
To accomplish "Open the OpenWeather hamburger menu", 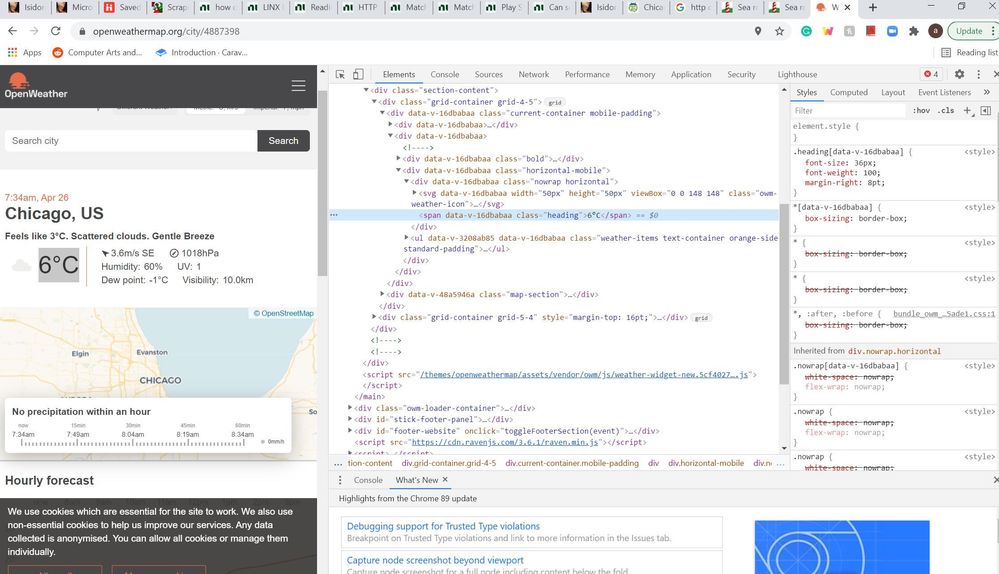I will 298,85.
